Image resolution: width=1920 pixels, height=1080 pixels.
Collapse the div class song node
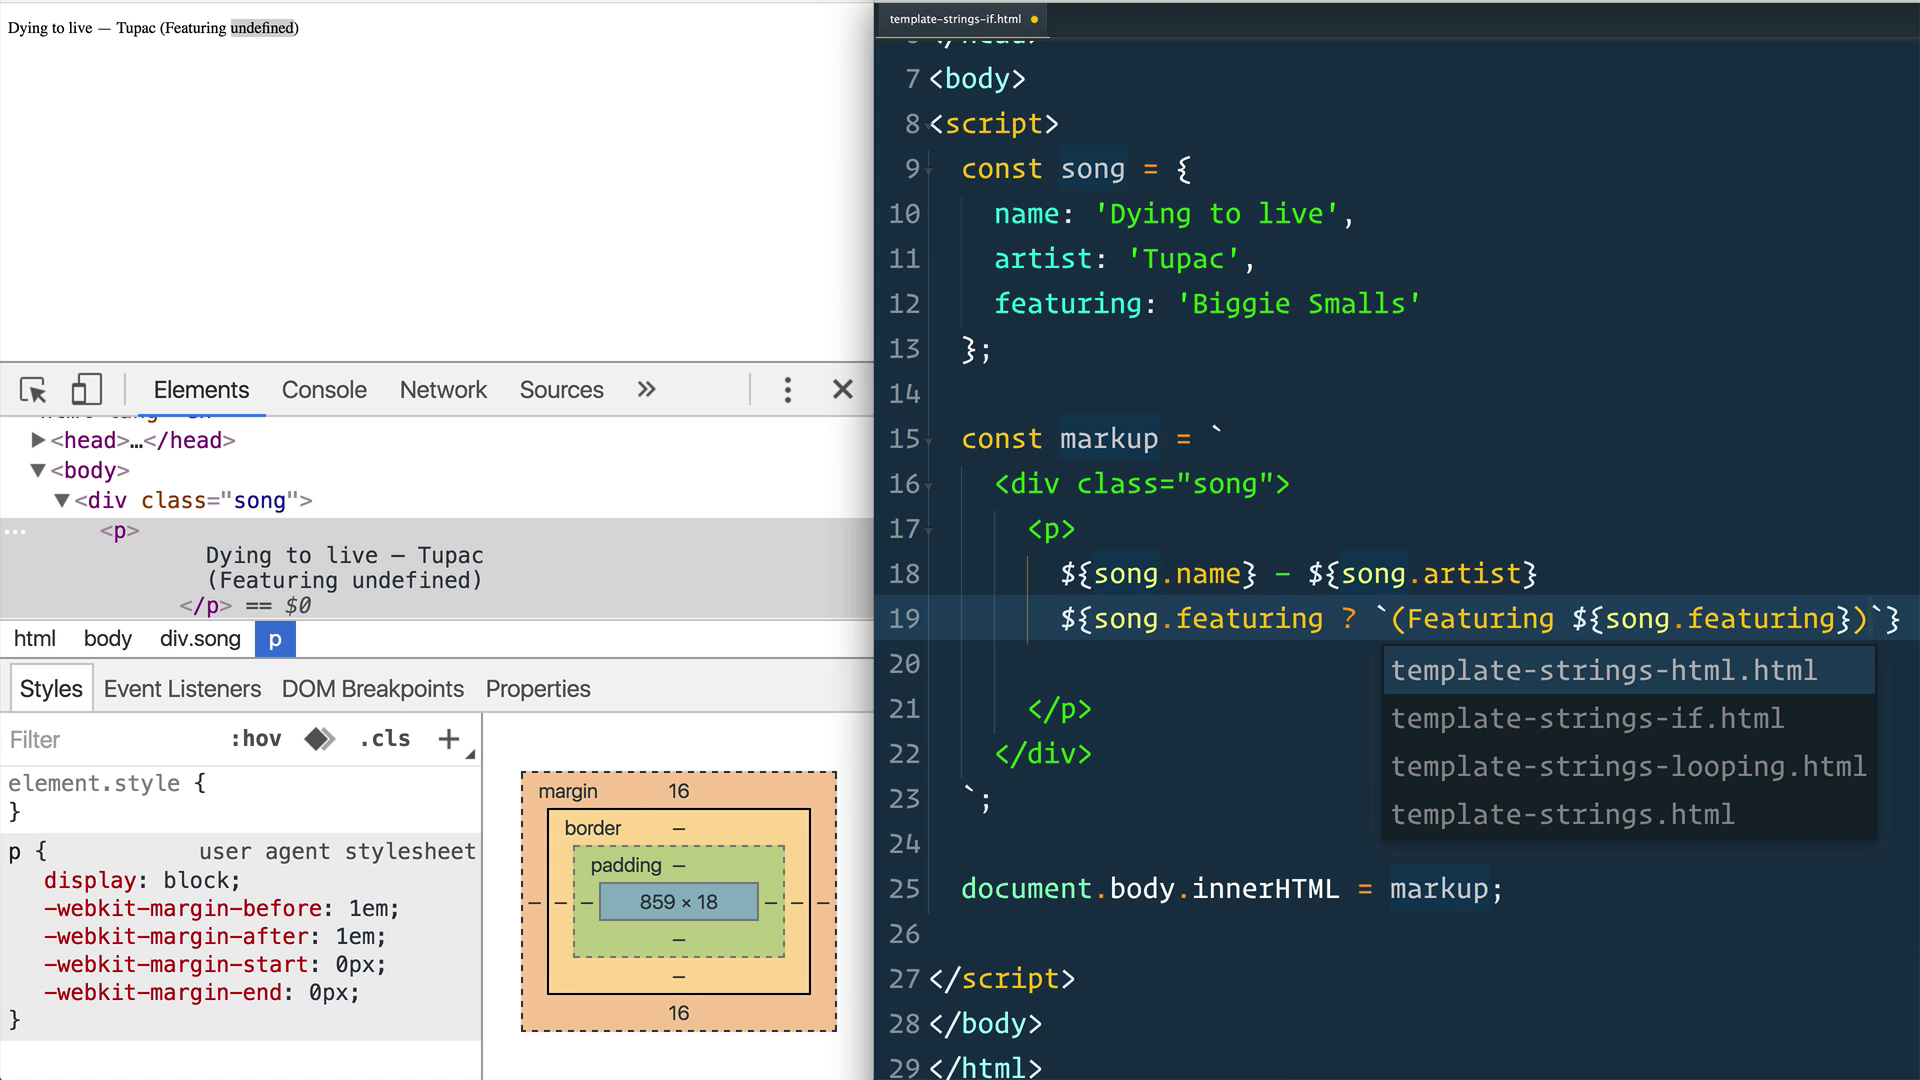[x=62, y=500]
